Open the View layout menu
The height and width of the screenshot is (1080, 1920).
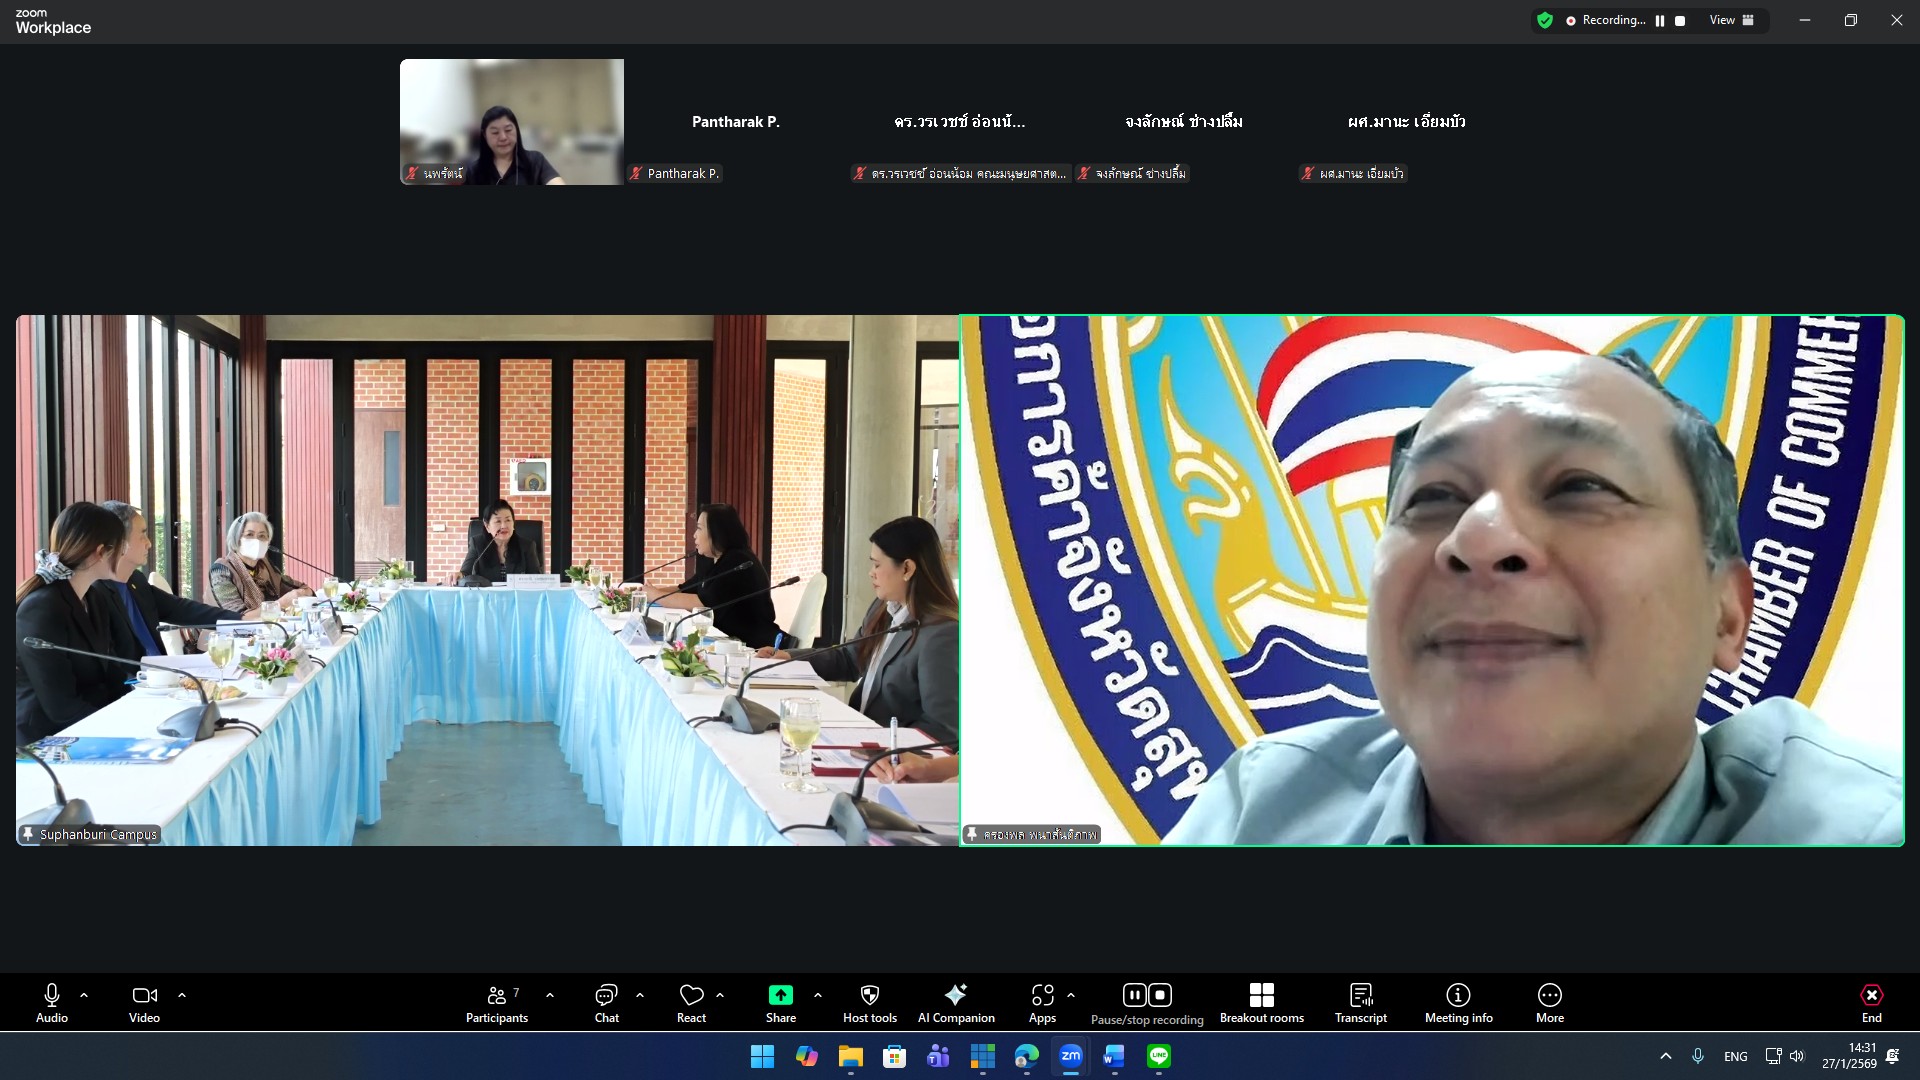click(1731, 20)
